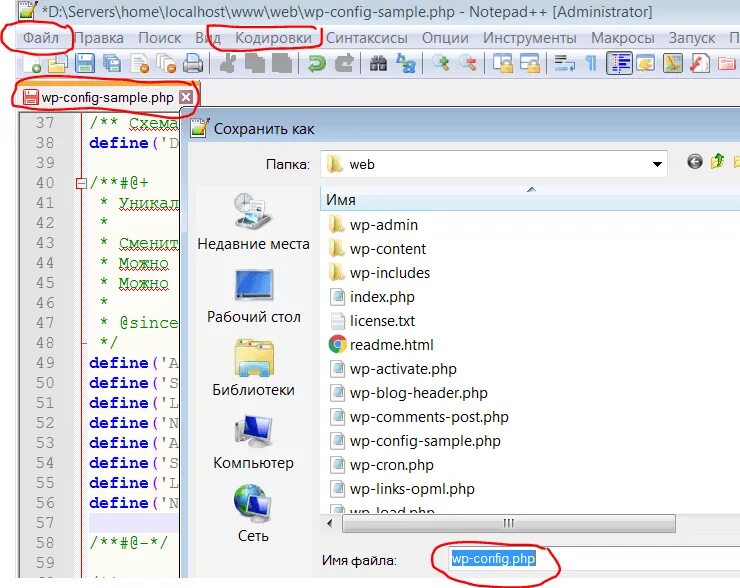Toggle synchronized horizontal scrolling icon
Viewport: 740px width, 588px height.
pos(530,63)
